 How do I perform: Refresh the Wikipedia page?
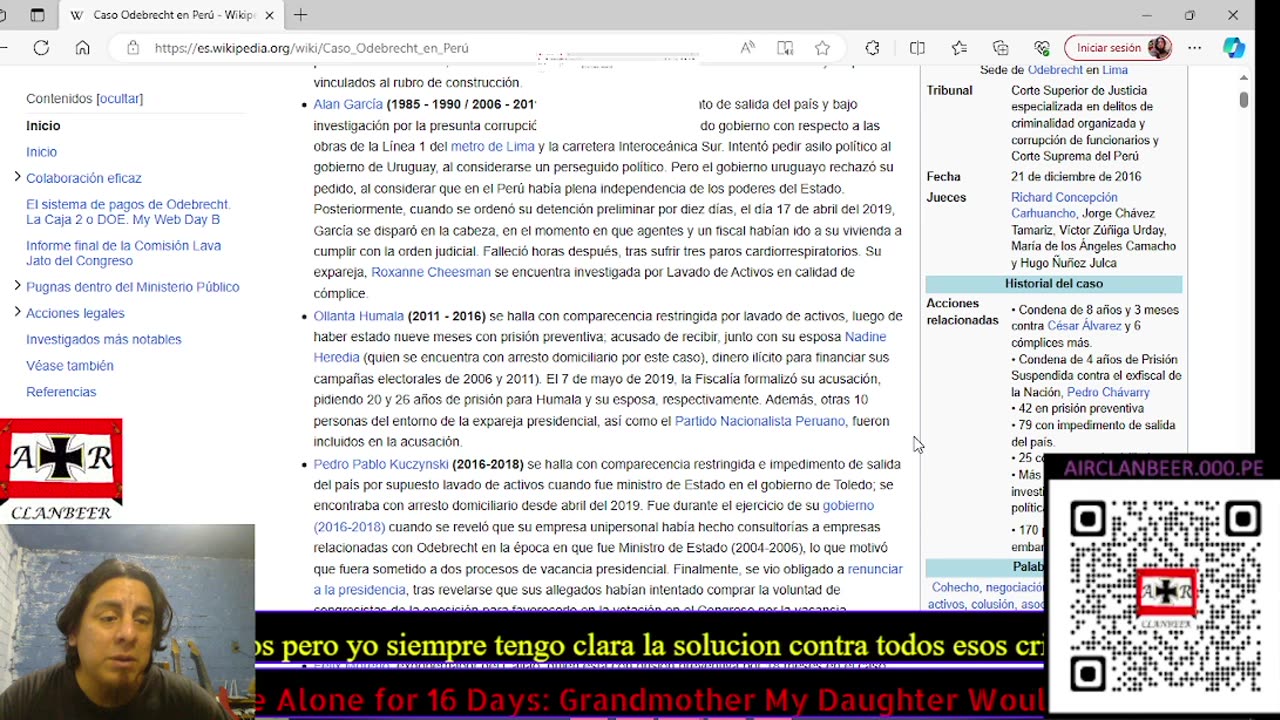point(41,48)
